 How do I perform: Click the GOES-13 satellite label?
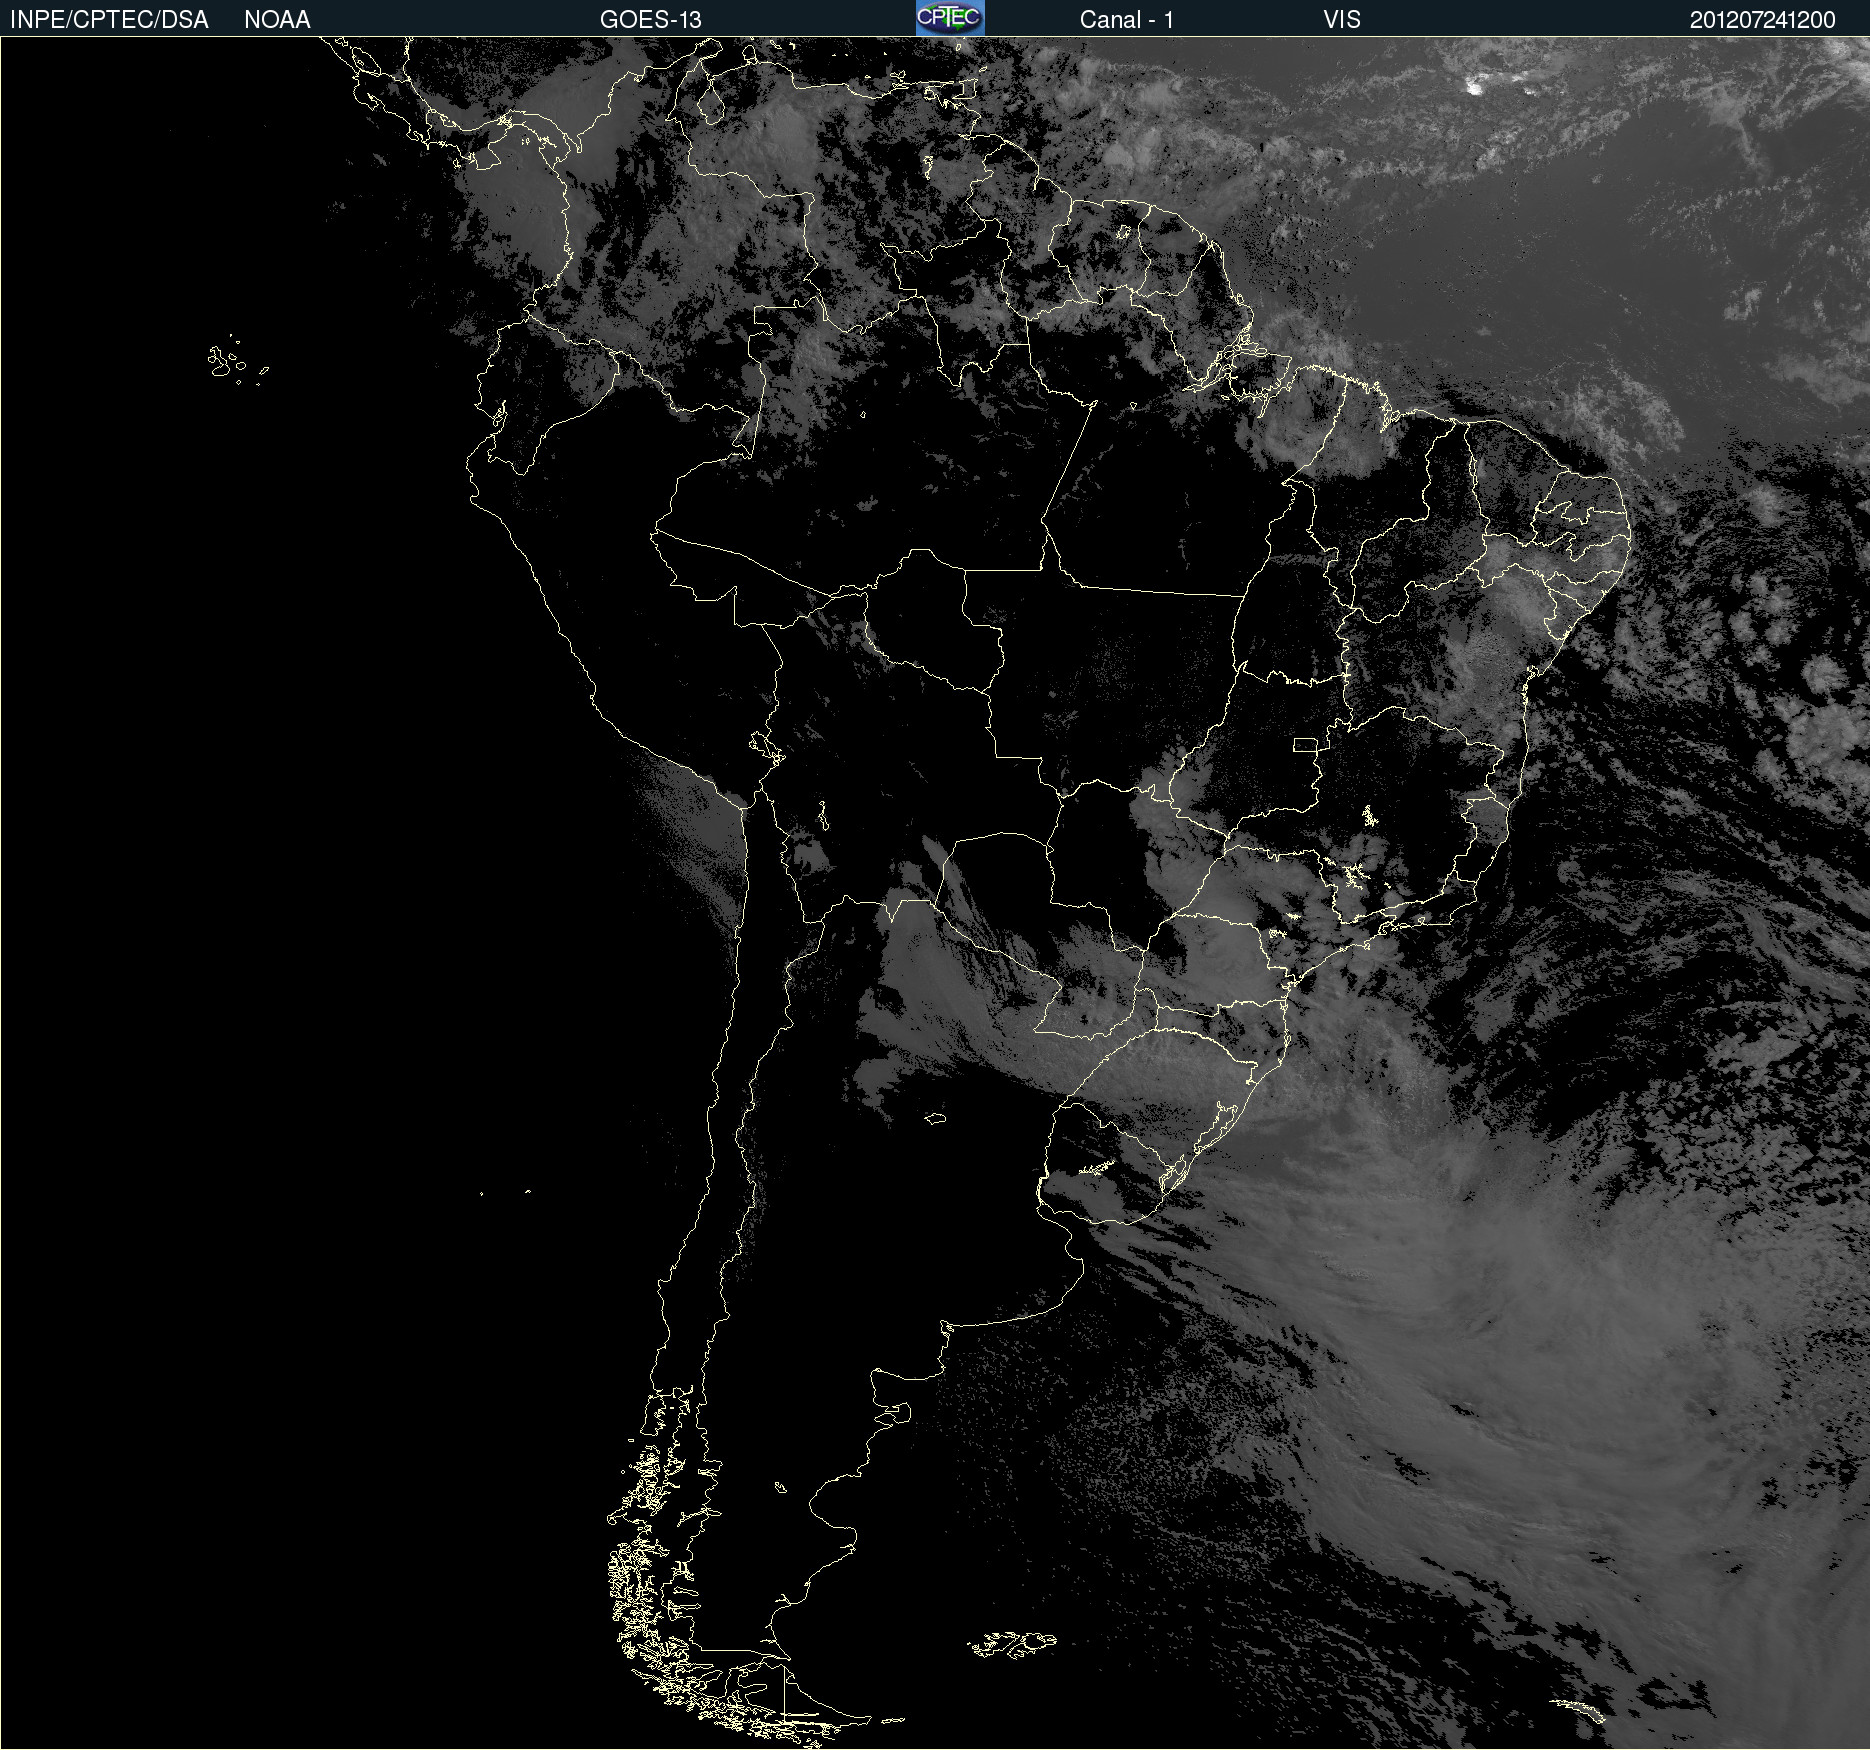(x=651, y=20)
